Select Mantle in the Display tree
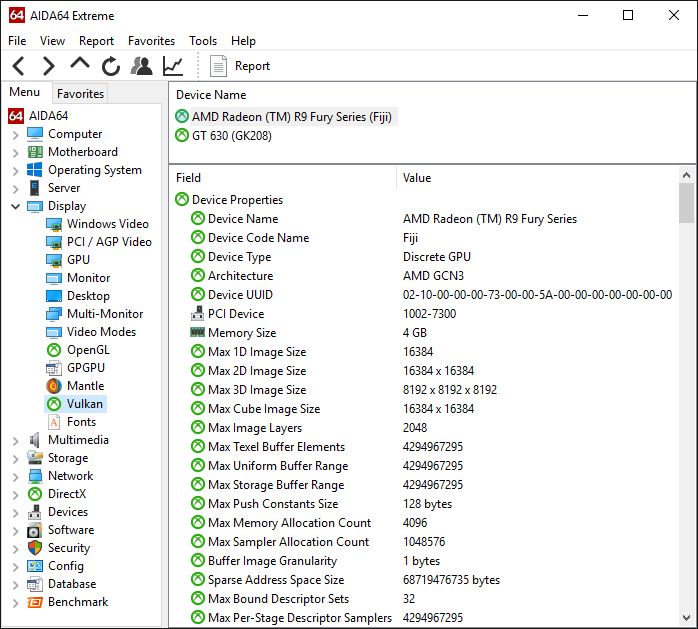Viewport: 698px width, 629px height. pos(85,386)
